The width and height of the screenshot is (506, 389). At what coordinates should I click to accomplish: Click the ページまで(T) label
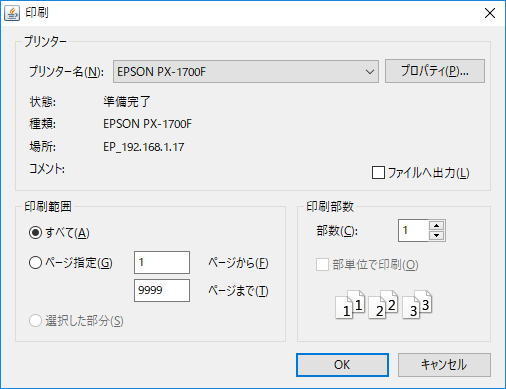(239, 291)
